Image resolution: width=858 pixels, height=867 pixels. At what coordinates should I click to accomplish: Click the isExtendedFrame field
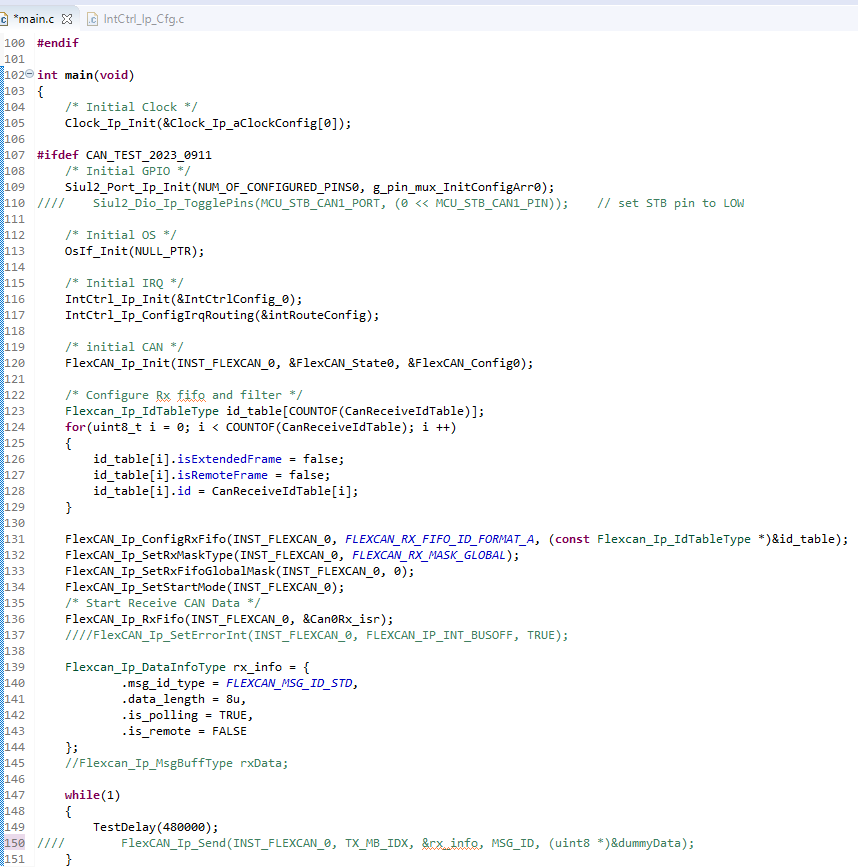229,459
